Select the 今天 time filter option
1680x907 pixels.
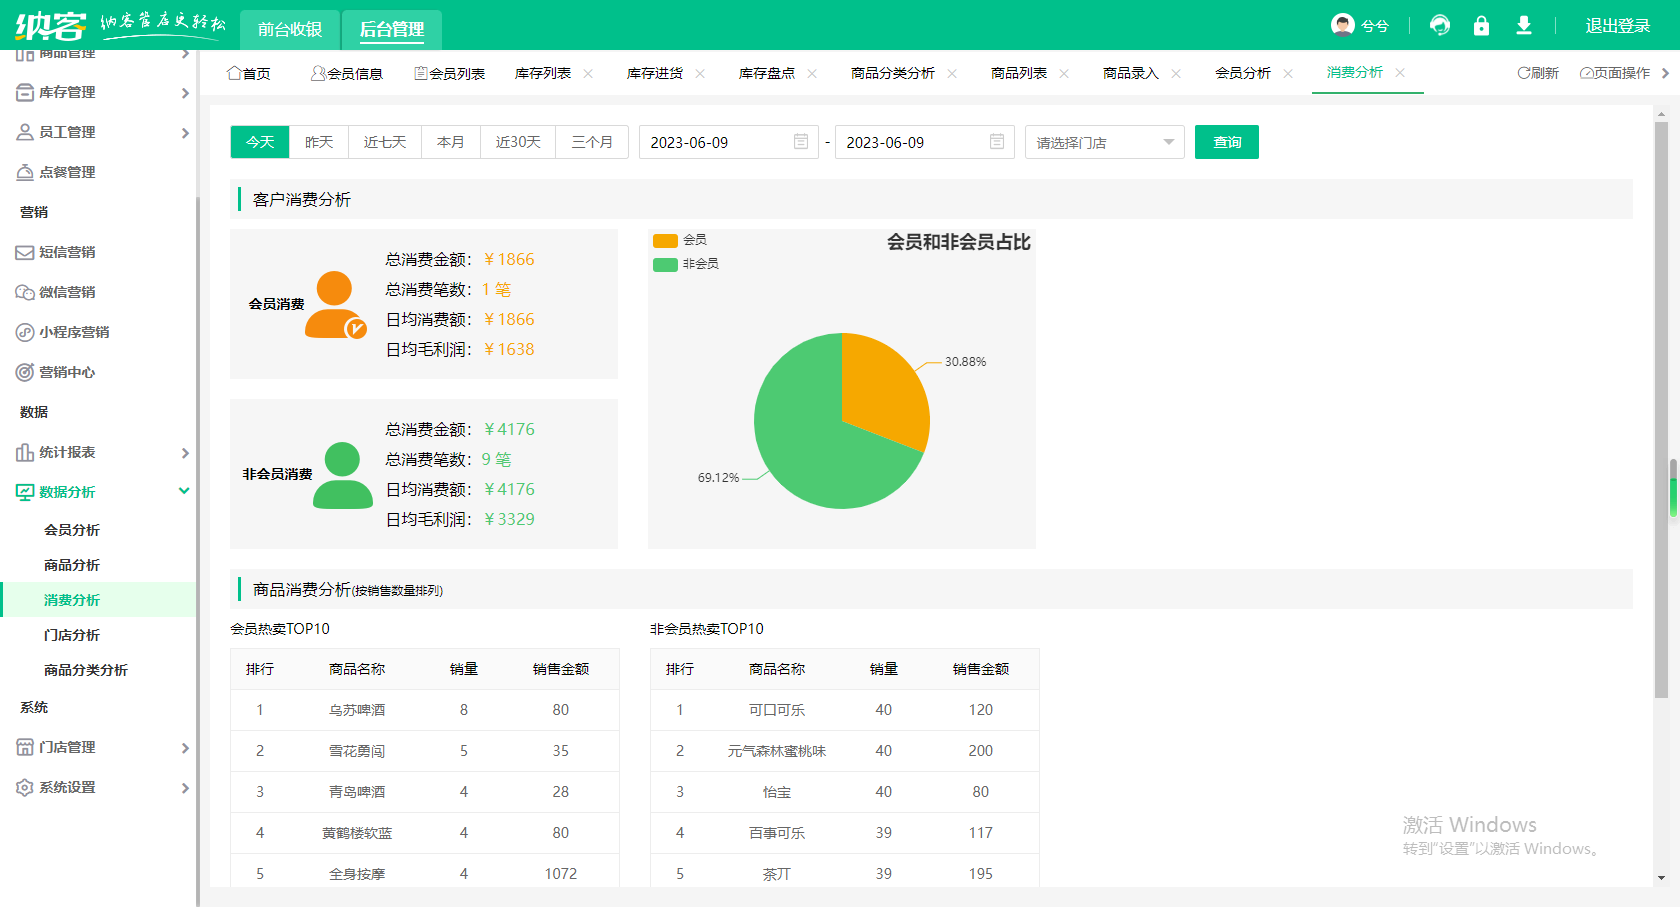click(x=259, y=141)
